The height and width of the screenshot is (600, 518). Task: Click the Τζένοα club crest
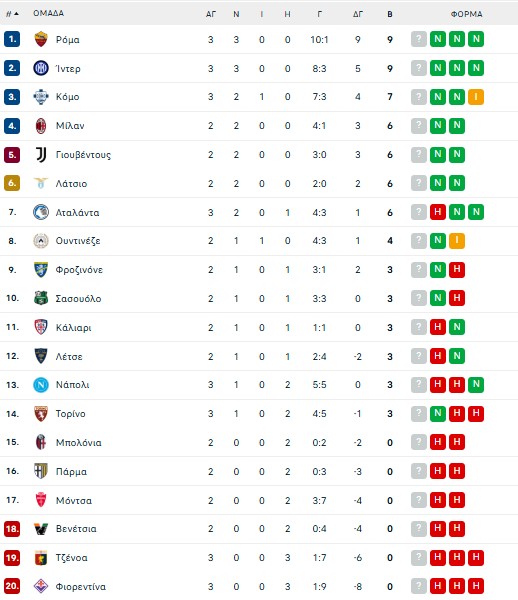(x=41, y=558)
